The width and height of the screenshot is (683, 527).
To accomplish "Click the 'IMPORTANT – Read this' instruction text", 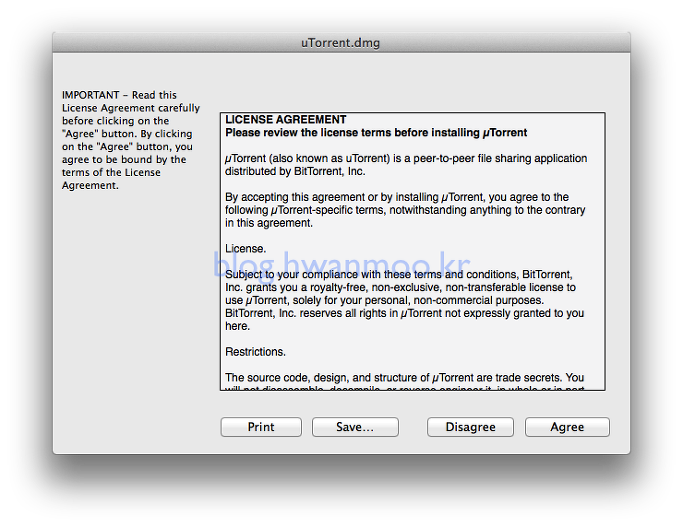I will point(131,140).
